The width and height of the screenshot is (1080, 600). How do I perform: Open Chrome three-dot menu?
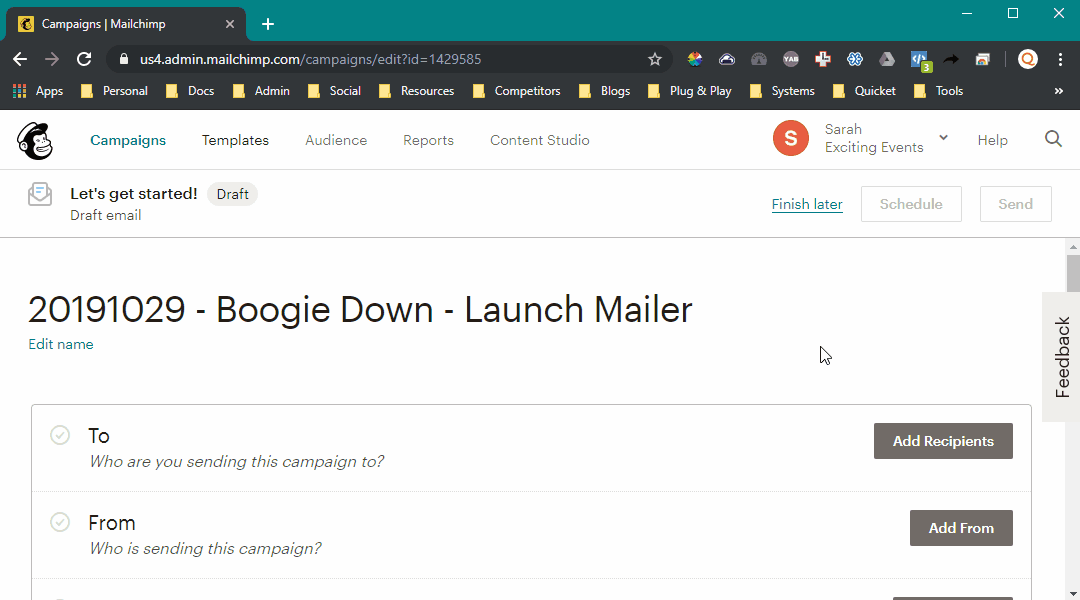pyautogui.click(x=1060, y=59)
